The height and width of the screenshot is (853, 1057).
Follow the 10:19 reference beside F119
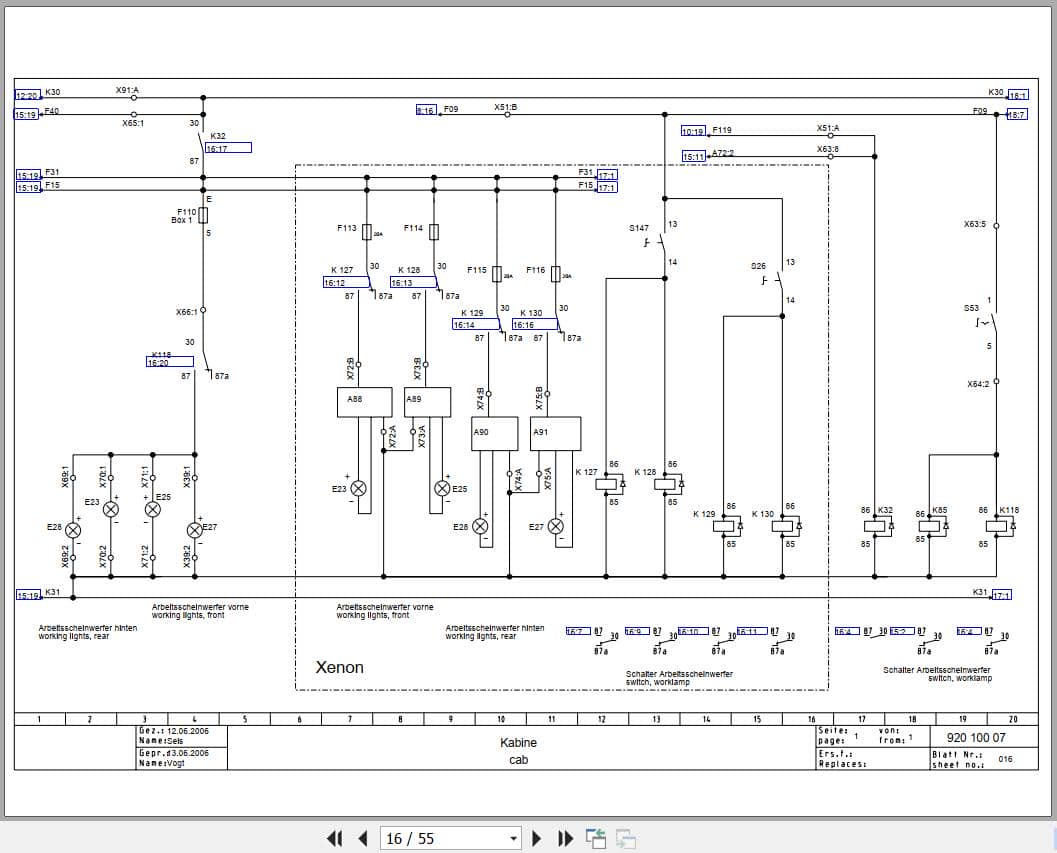[x=694, y=131]
